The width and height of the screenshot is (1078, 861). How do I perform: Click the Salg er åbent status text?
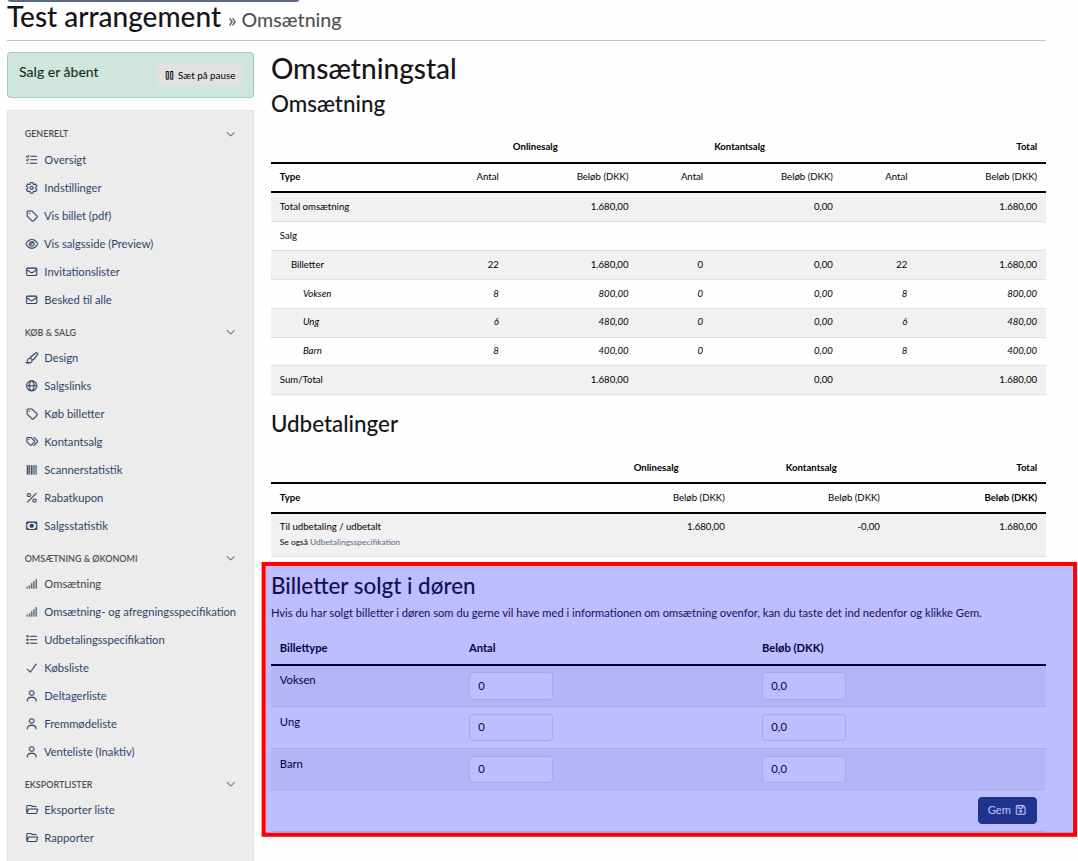(x=58, y=72)
